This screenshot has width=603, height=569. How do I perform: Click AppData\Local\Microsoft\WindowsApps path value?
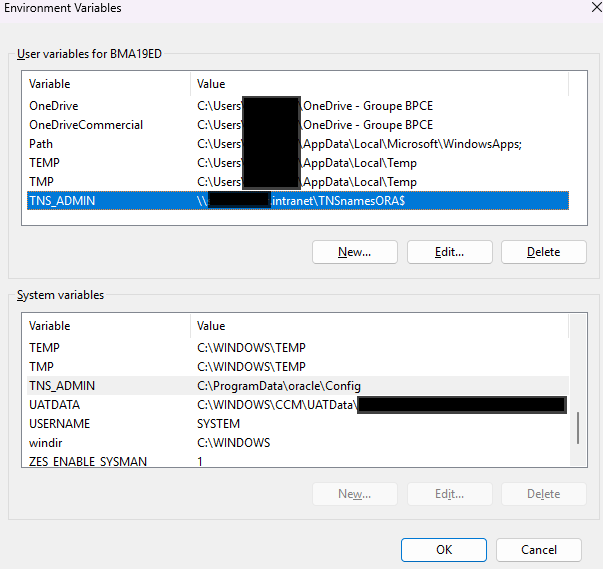412,144
